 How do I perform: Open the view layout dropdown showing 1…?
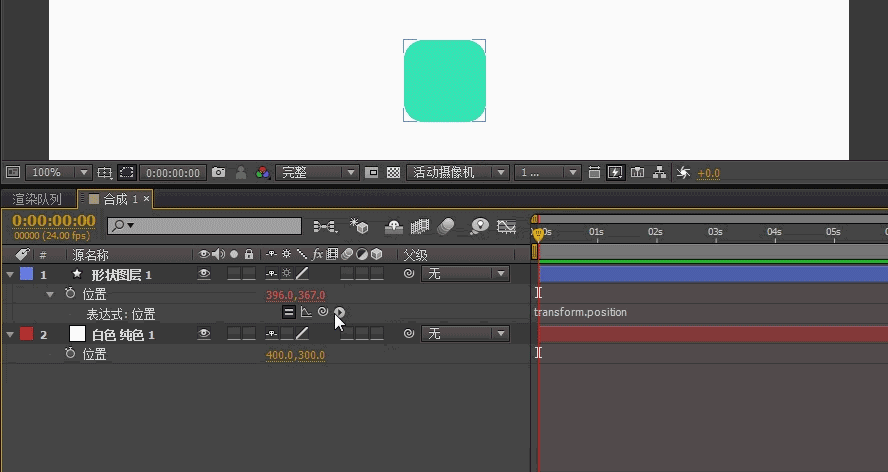(548, 172)
